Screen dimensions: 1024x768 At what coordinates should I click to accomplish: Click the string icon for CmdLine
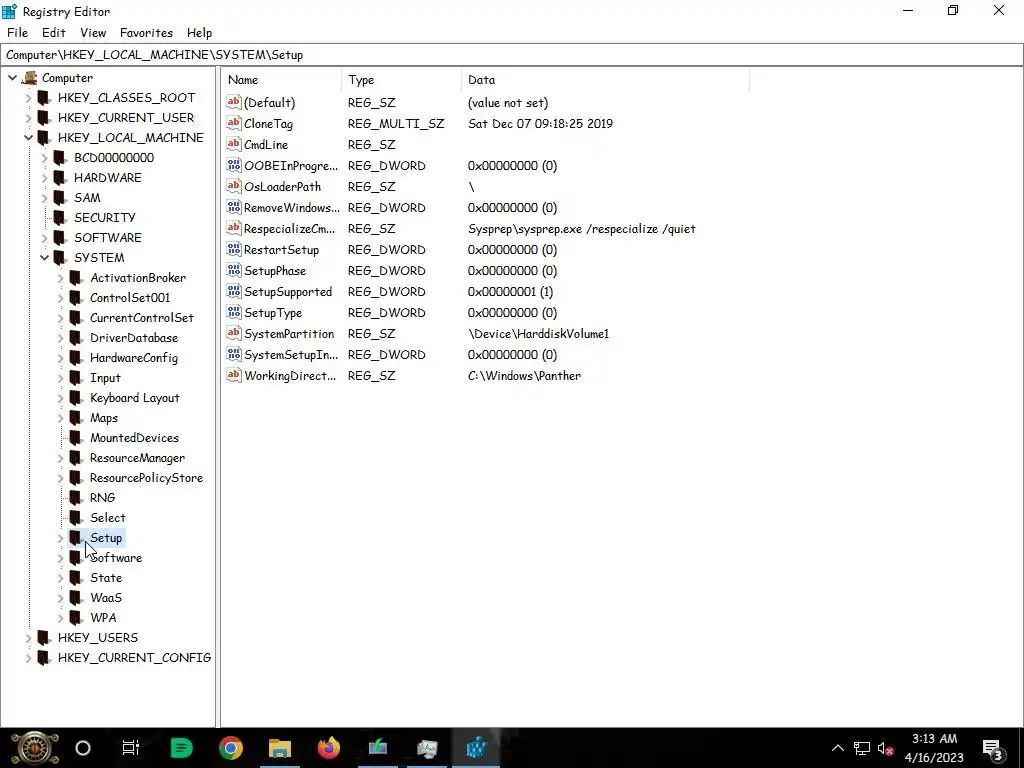(234, 144)
